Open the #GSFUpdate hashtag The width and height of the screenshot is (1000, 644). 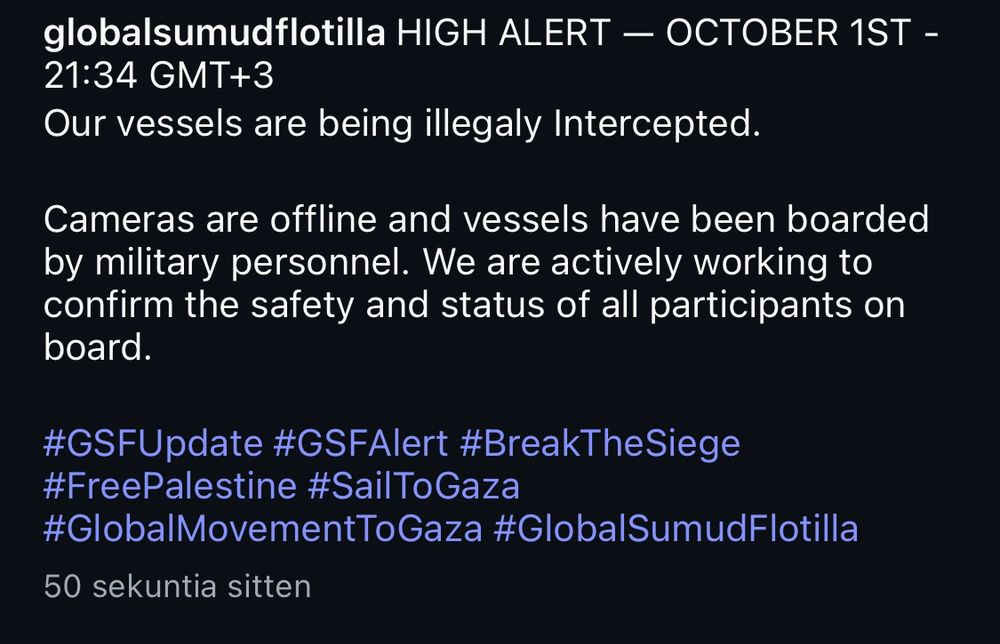pos(152,442)
